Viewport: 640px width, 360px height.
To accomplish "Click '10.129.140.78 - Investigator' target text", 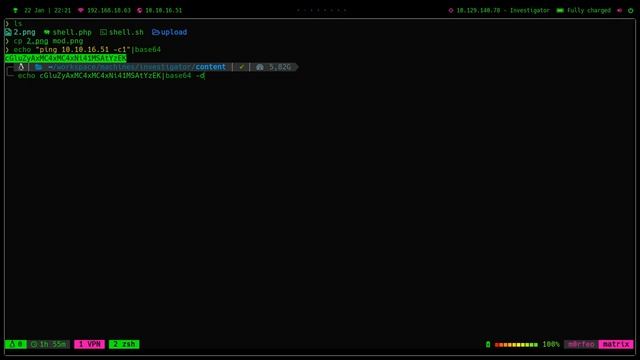I will click(503, 11).
